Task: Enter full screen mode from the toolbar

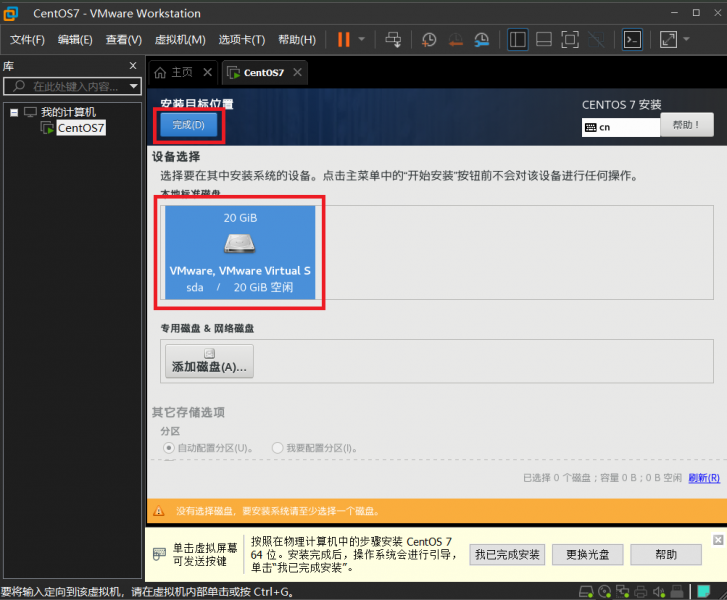Action: 570,40
